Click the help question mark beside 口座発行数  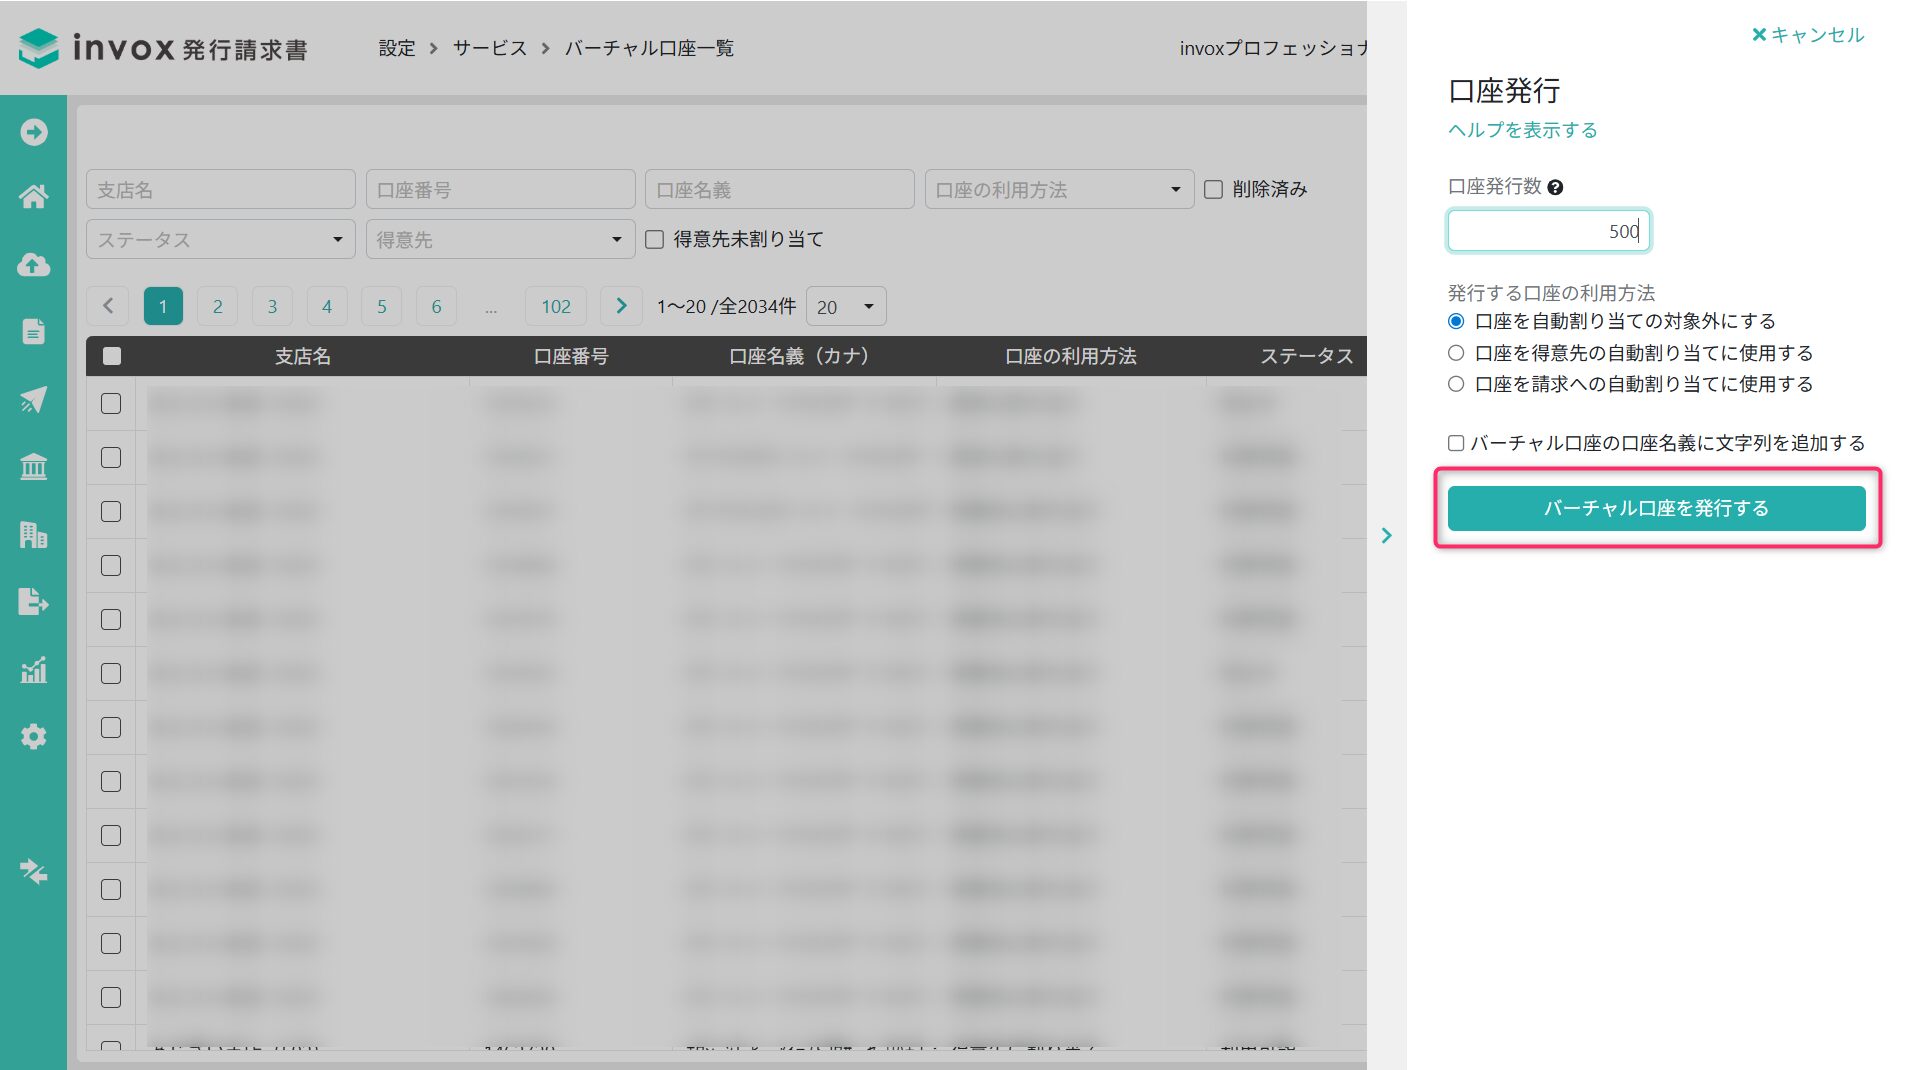point(1555,187)
